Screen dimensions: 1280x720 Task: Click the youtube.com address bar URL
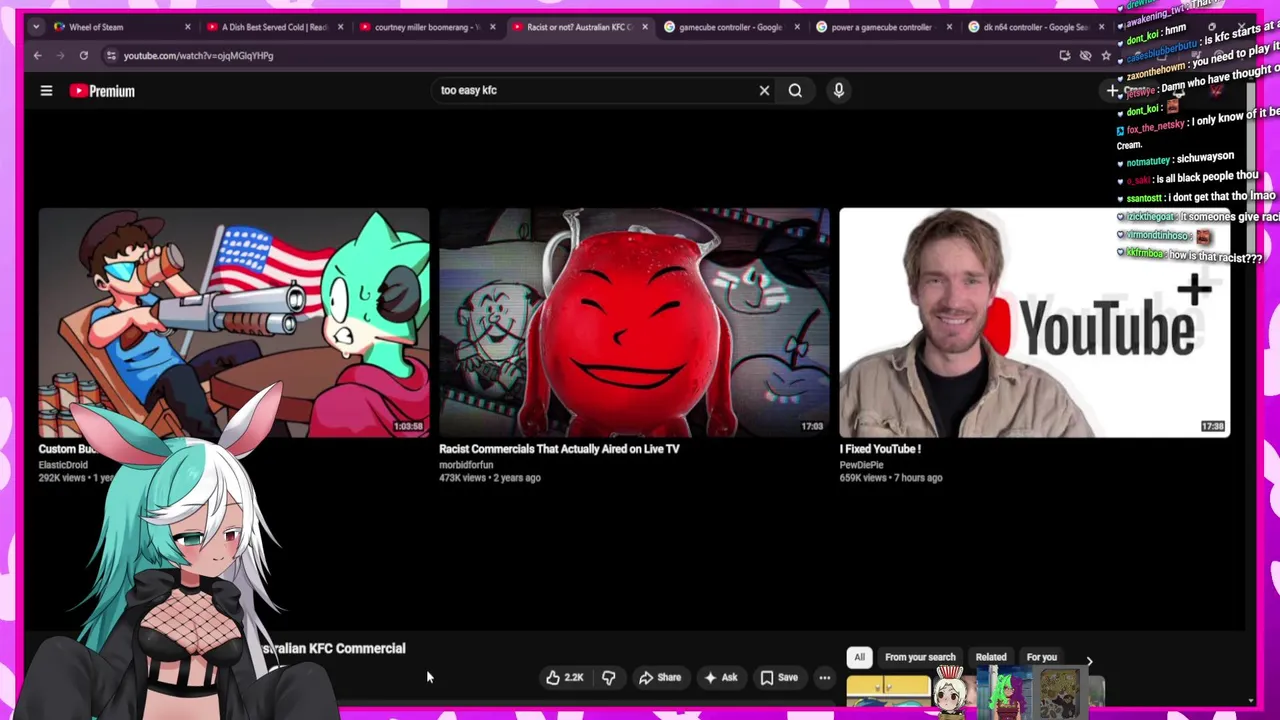198,56
